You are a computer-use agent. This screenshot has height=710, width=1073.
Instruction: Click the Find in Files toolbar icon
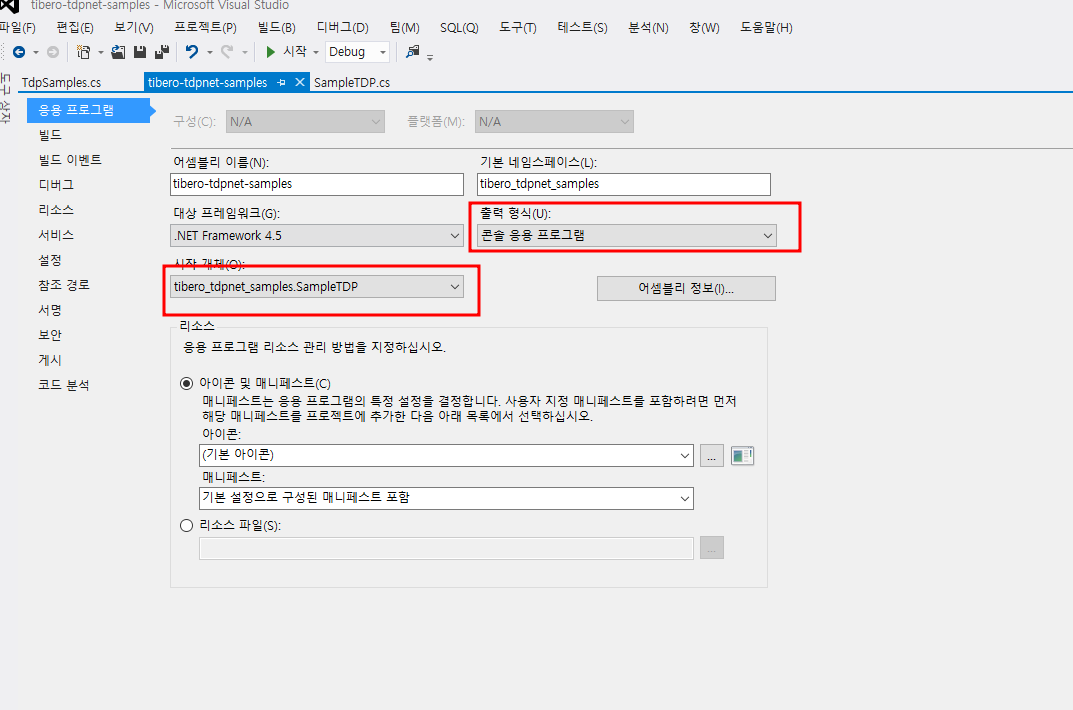(x=412, y=52)
